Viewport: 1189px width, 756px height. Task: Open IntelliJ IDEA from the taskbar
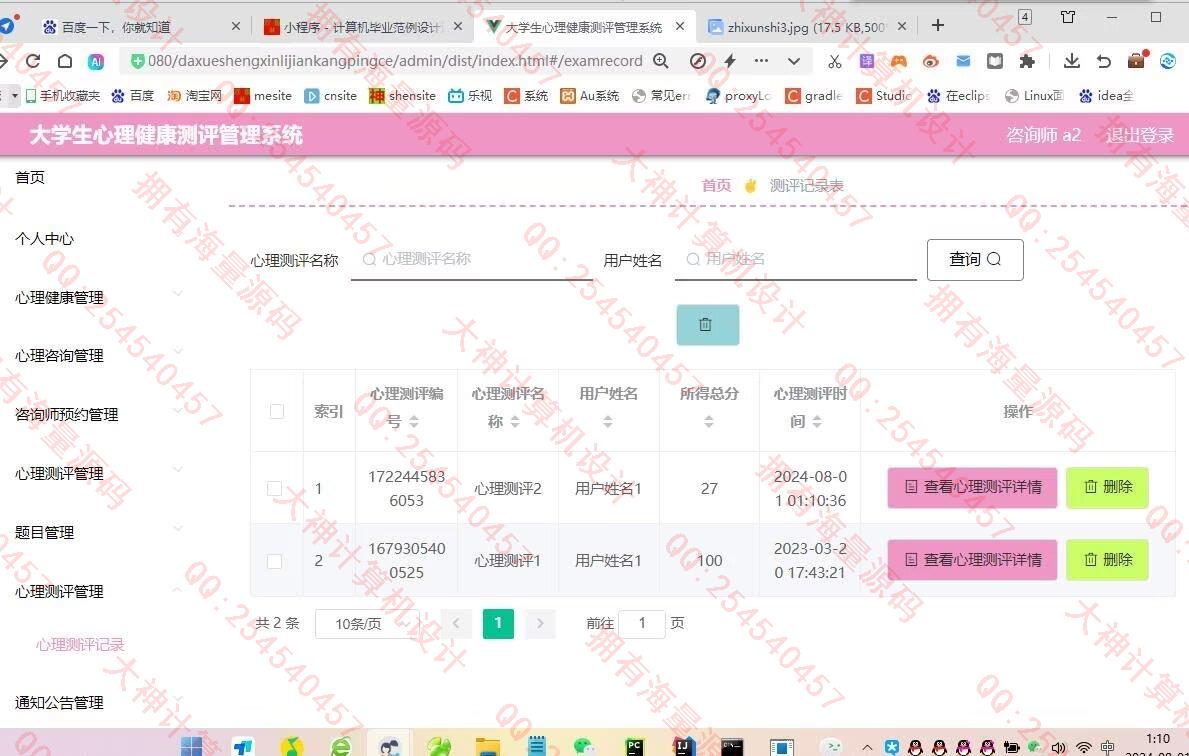tap(685, 746)
